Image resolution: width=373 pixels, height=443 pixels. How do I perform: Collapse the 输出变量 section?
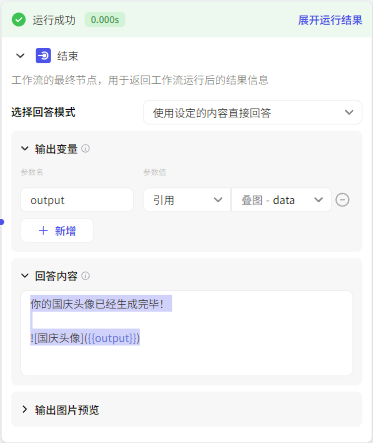point(25,148)
